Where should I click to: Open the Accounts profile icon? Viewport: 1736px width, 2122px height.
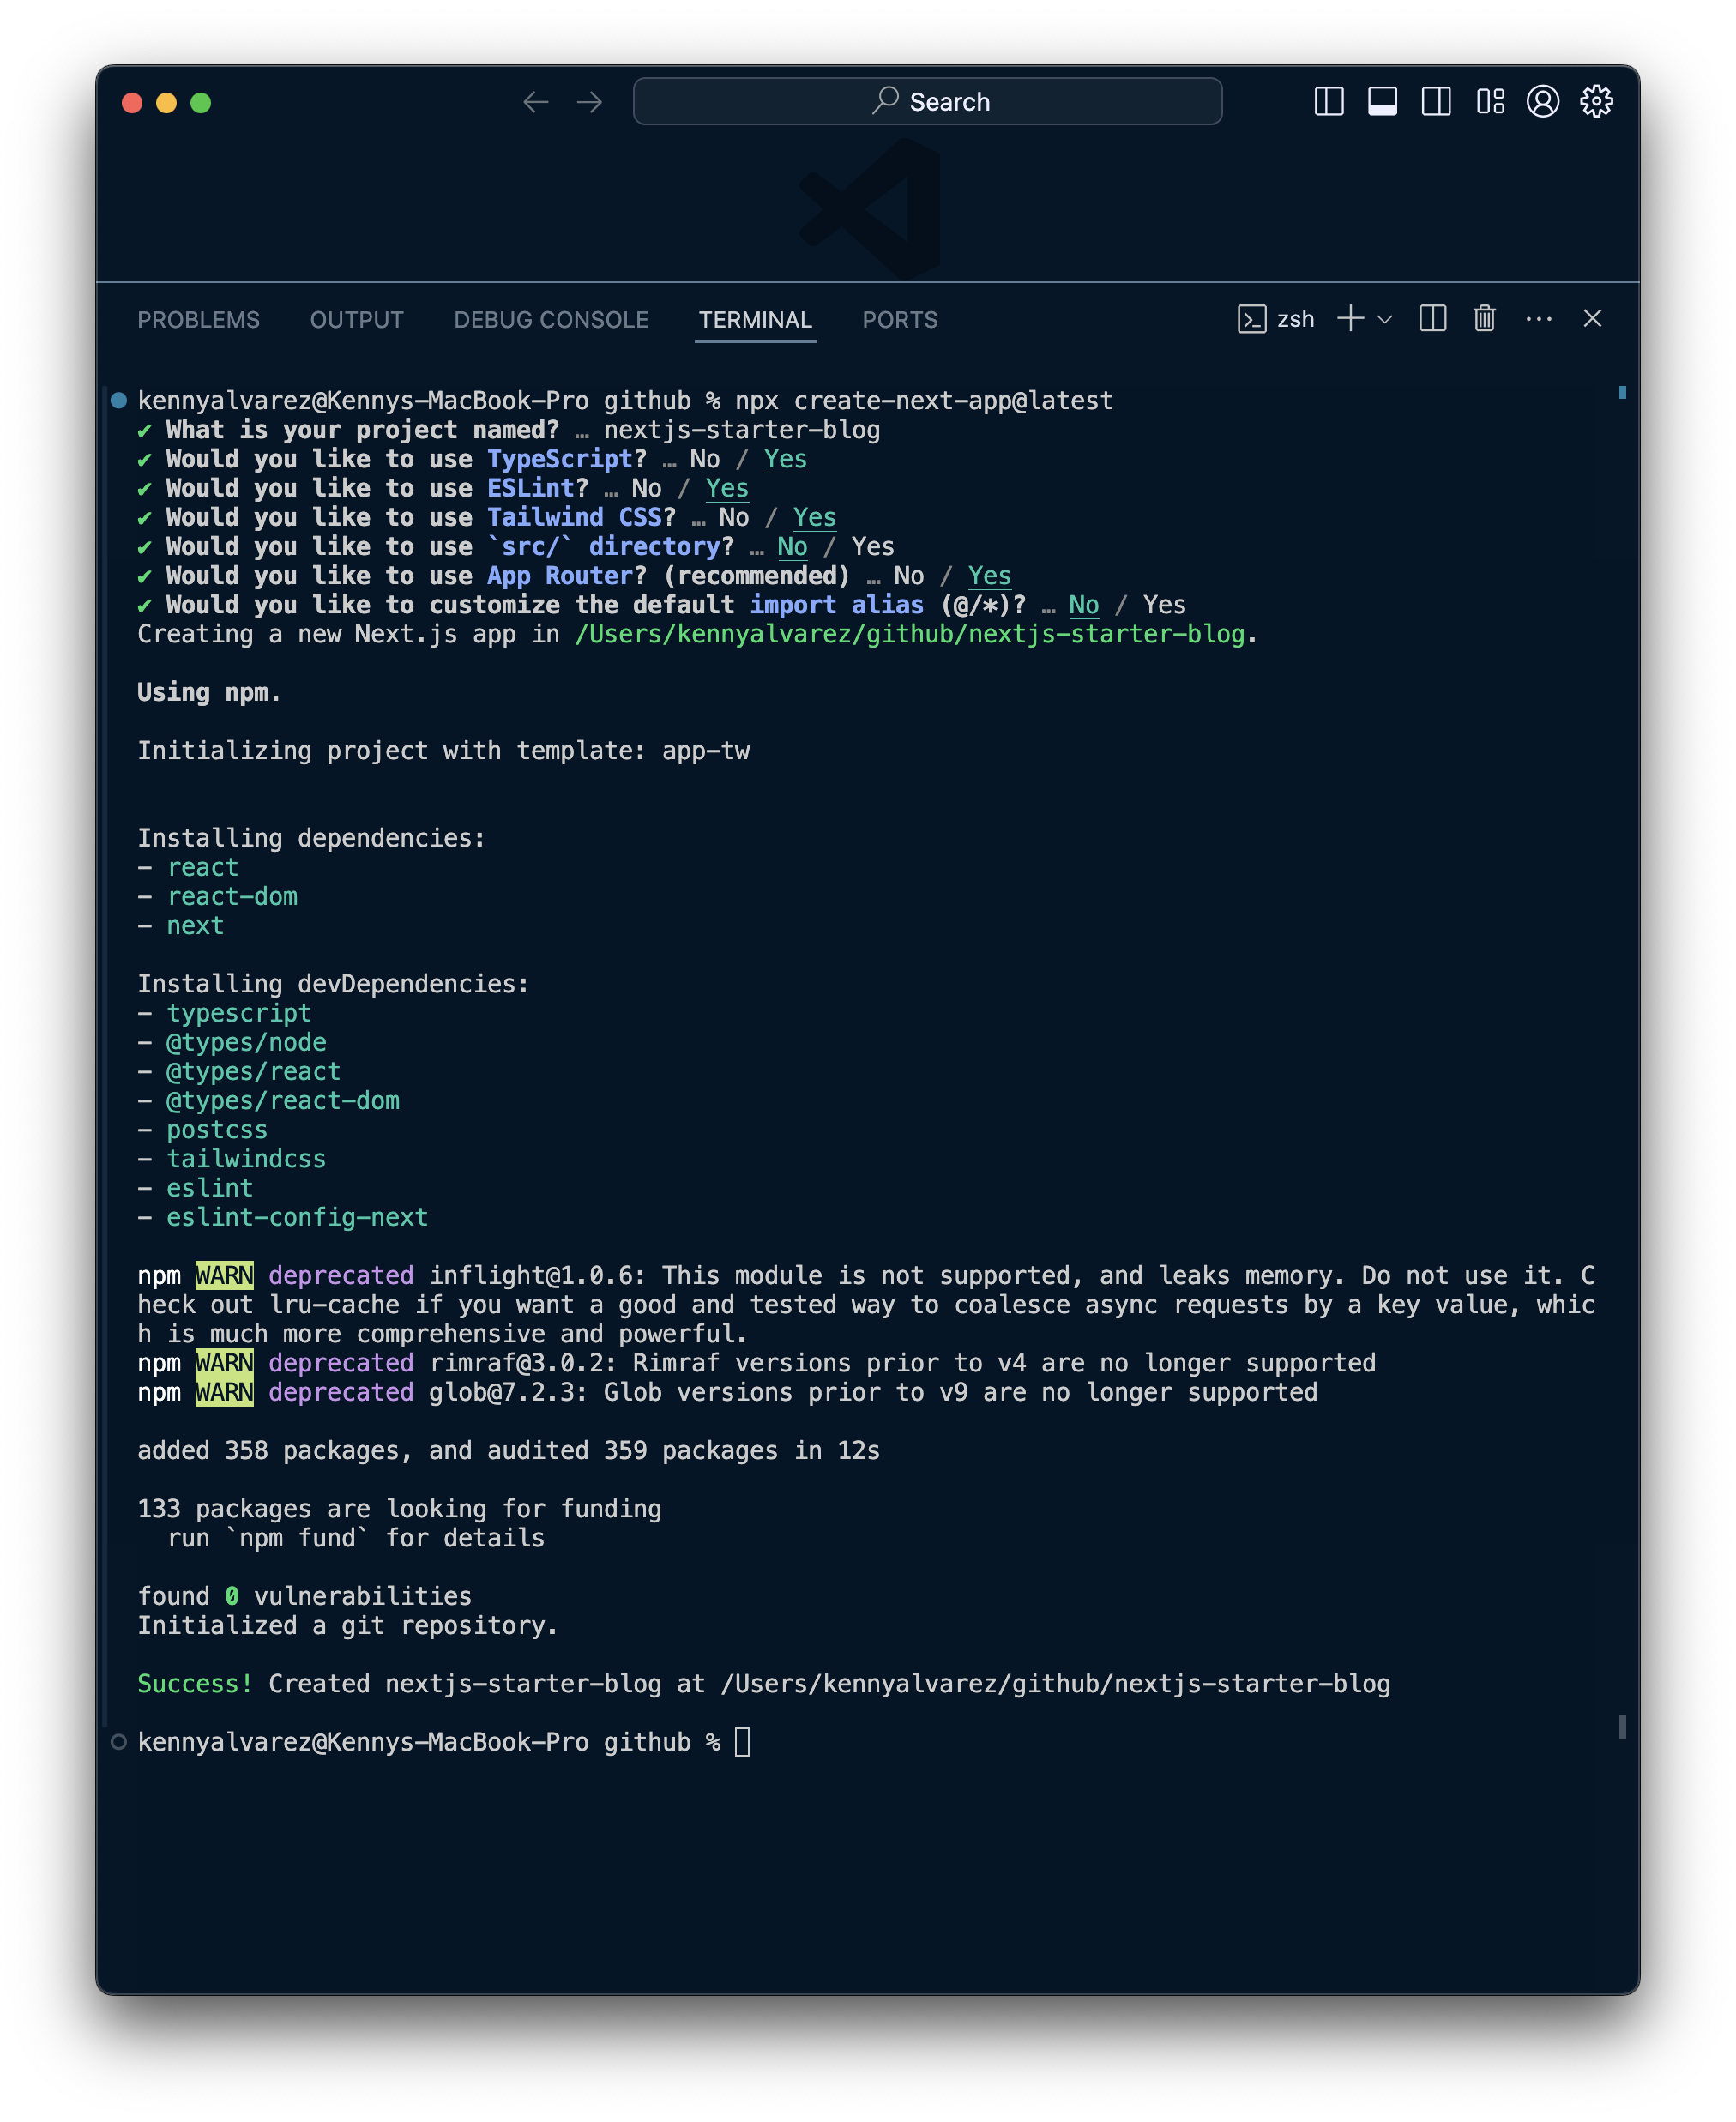pyautogui.click(x=1543, y=101)
